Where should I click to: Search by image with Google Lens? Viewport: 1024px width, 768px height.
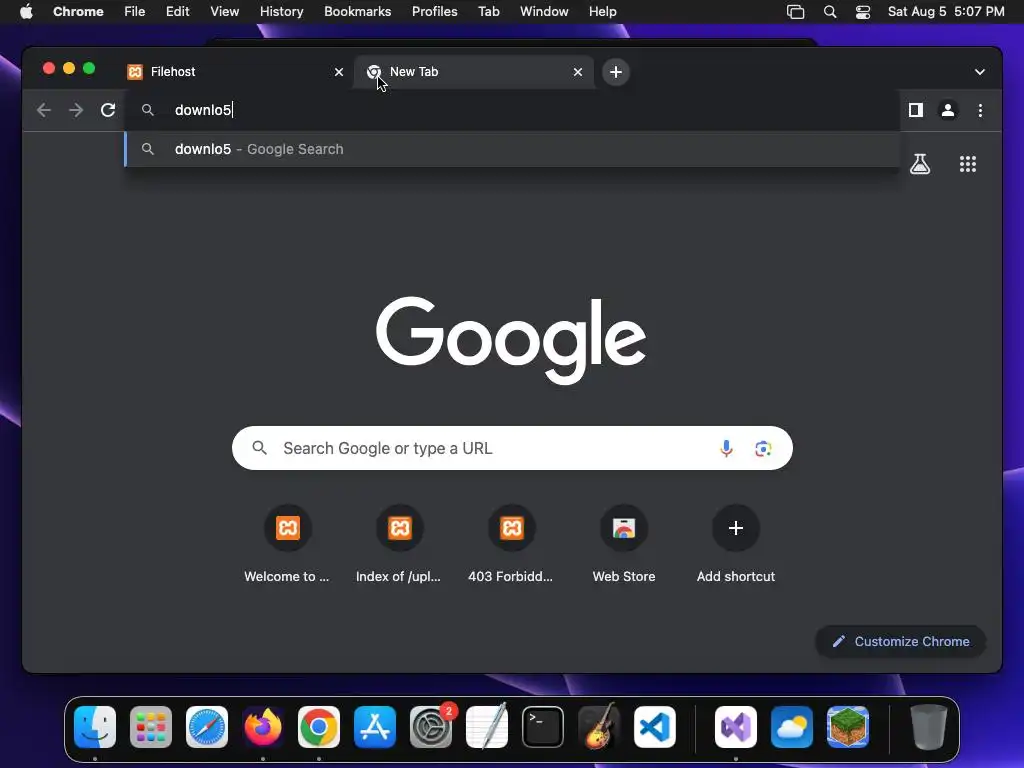coord(763,449)
